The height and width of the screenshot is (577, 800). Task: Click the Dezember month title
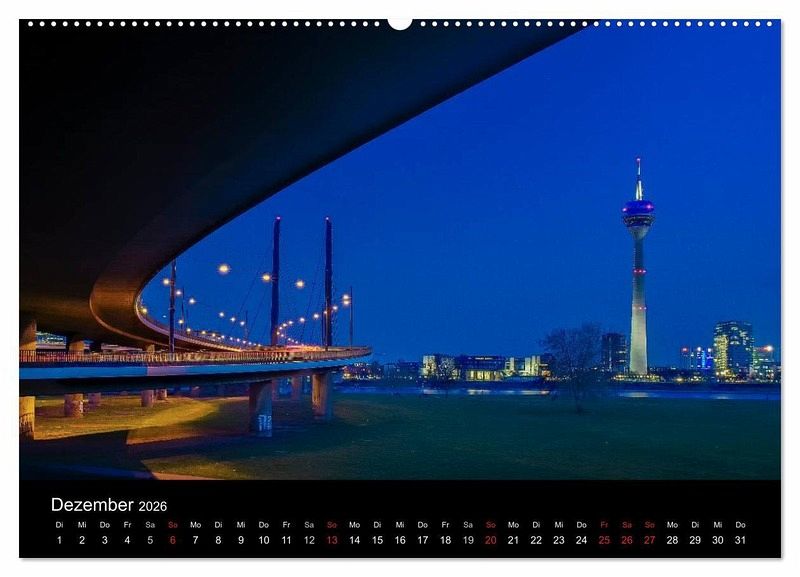pyautogui.click(x=92, y=505)
